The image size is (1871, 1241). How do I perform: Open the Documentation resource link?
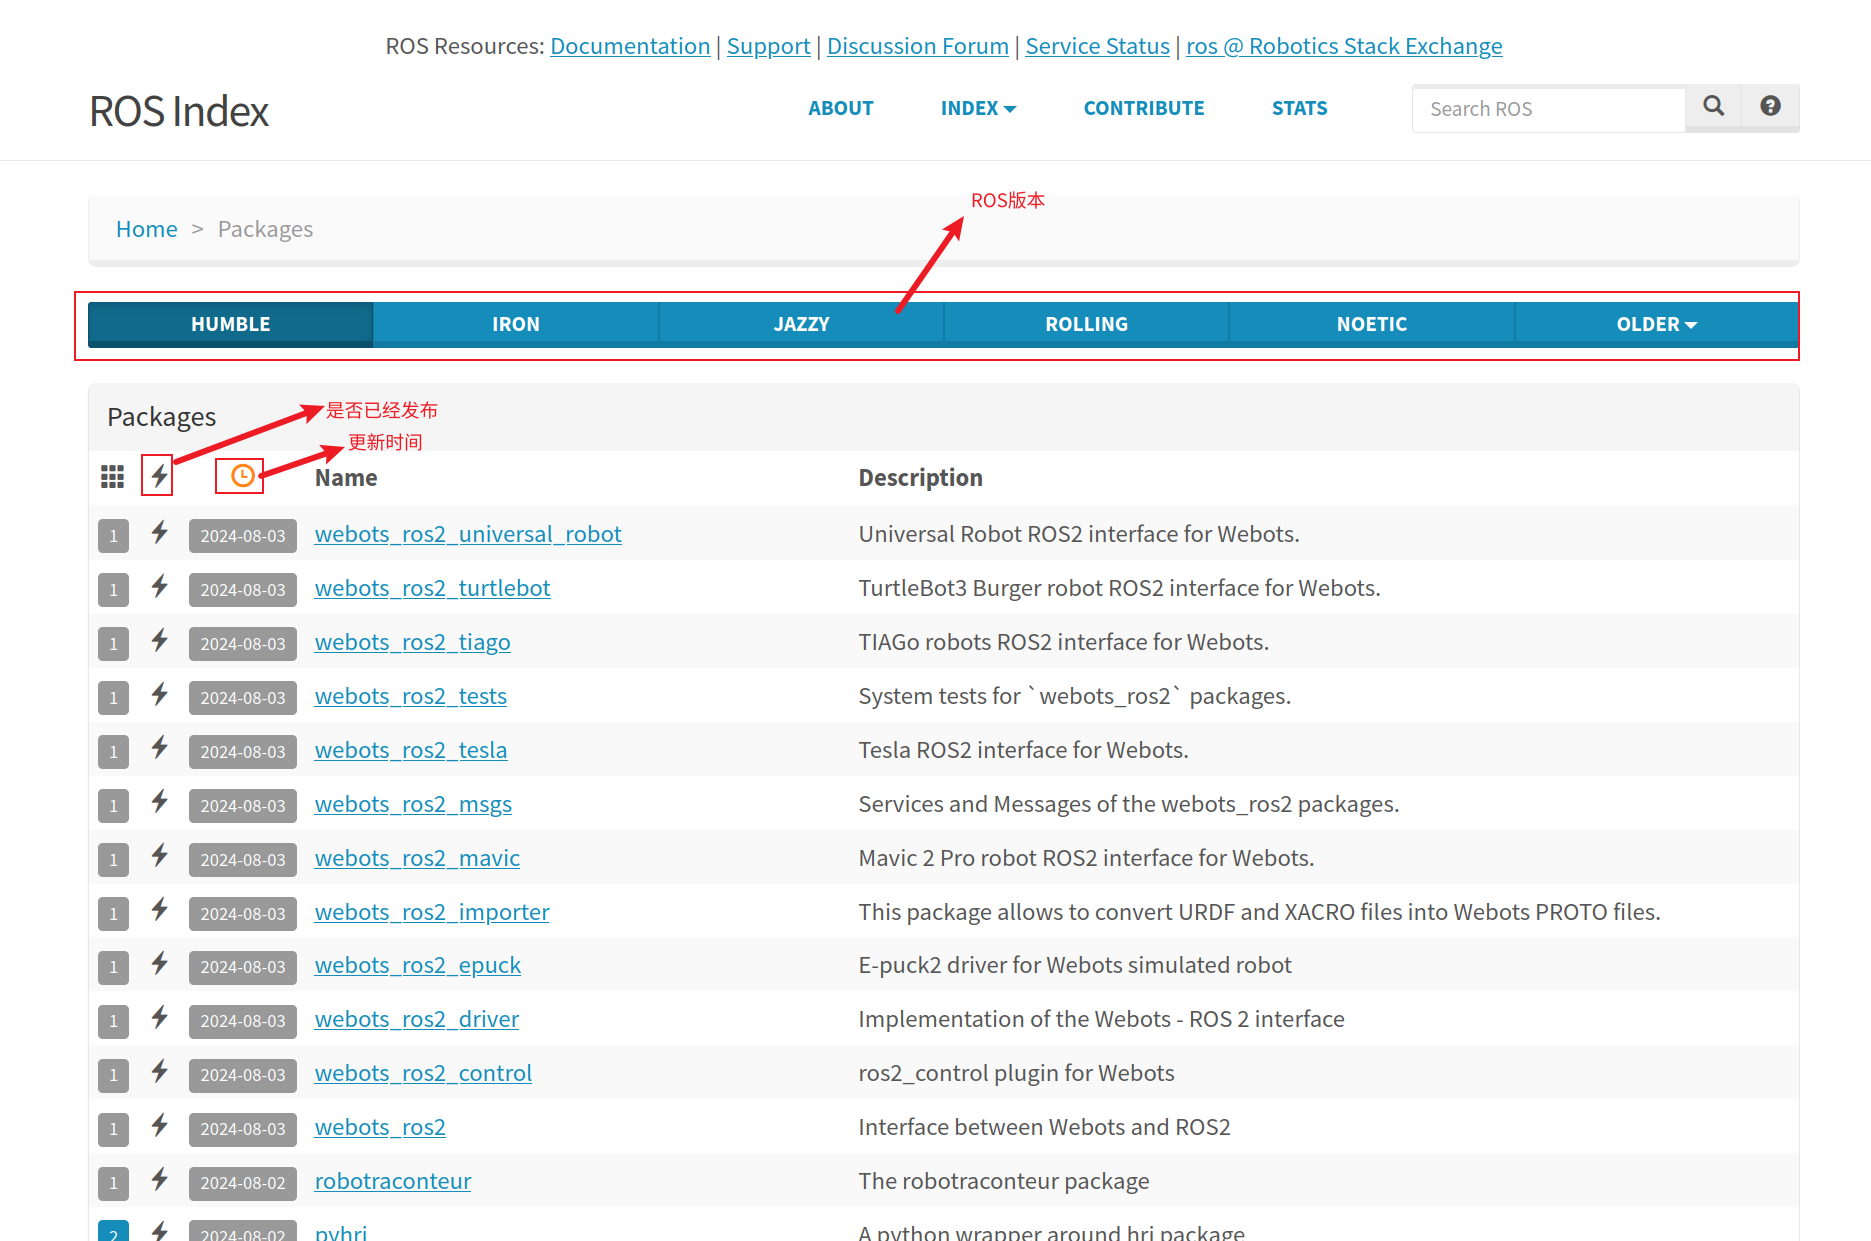pos(630,46)
